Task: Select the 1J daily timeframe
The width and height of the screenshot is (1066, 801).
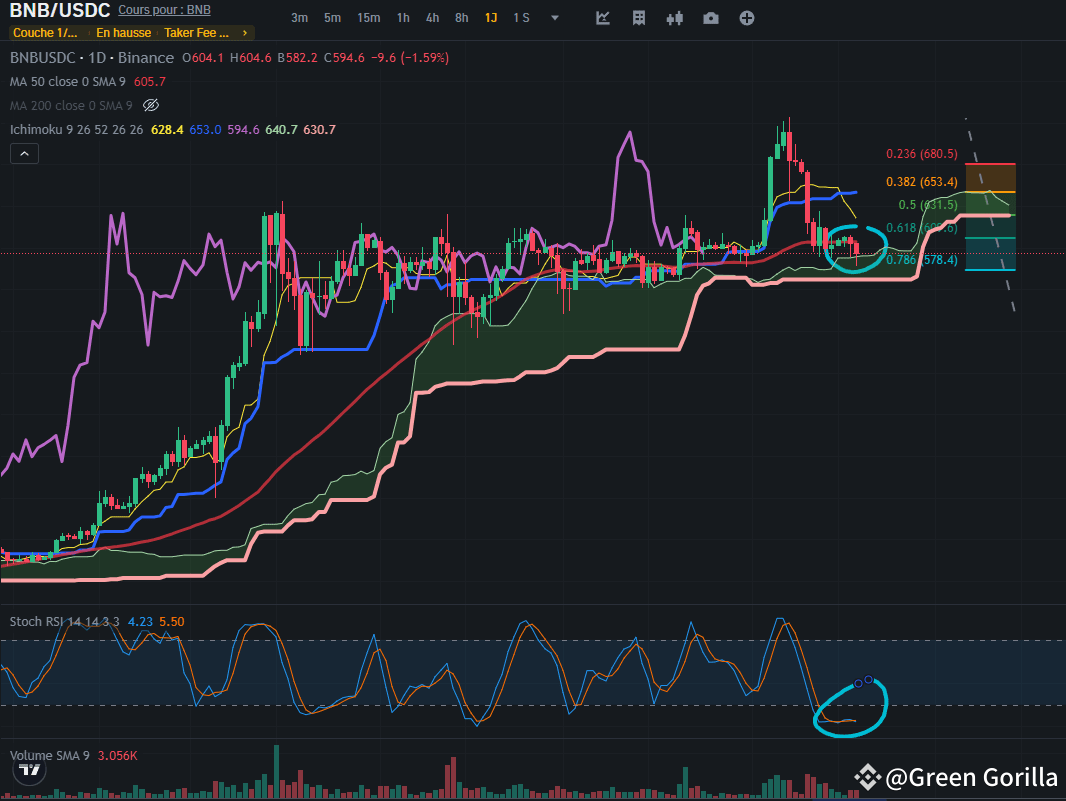Action: (491, 18)
